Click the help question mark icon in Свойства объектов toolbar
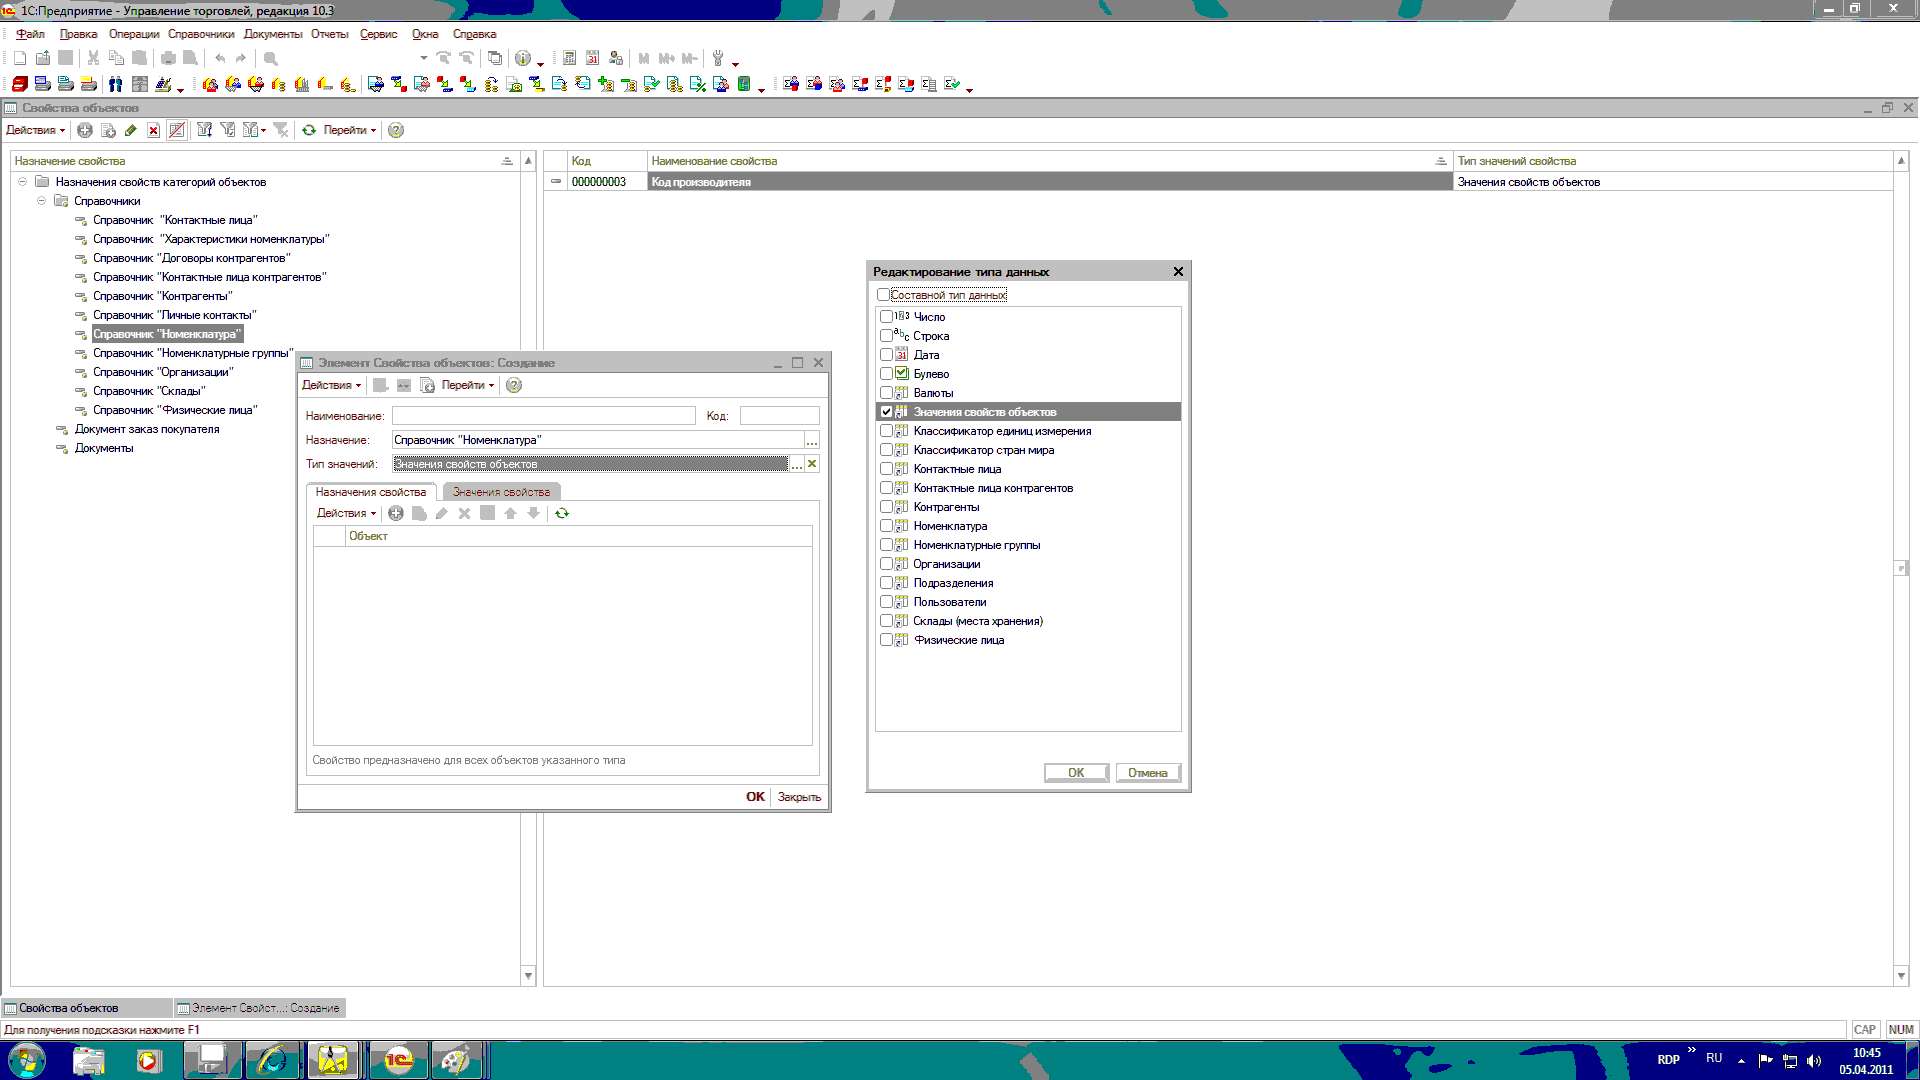 click(396, 130)
